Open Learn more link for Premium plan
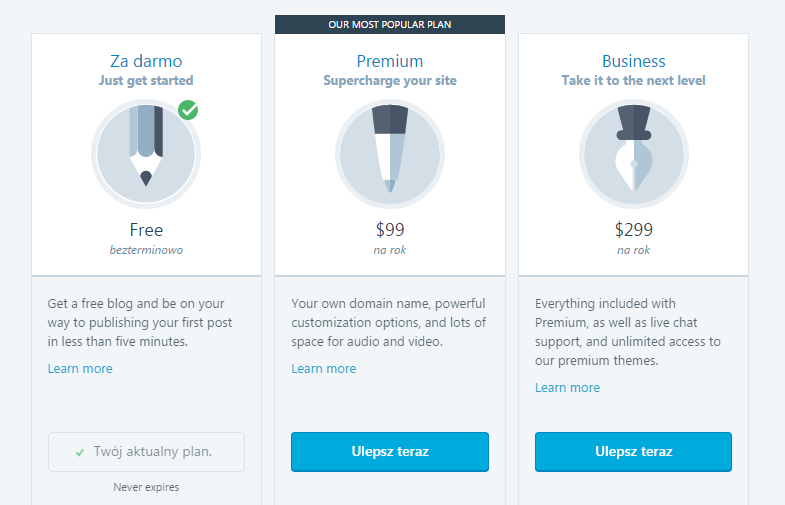 tap(324, 369)
